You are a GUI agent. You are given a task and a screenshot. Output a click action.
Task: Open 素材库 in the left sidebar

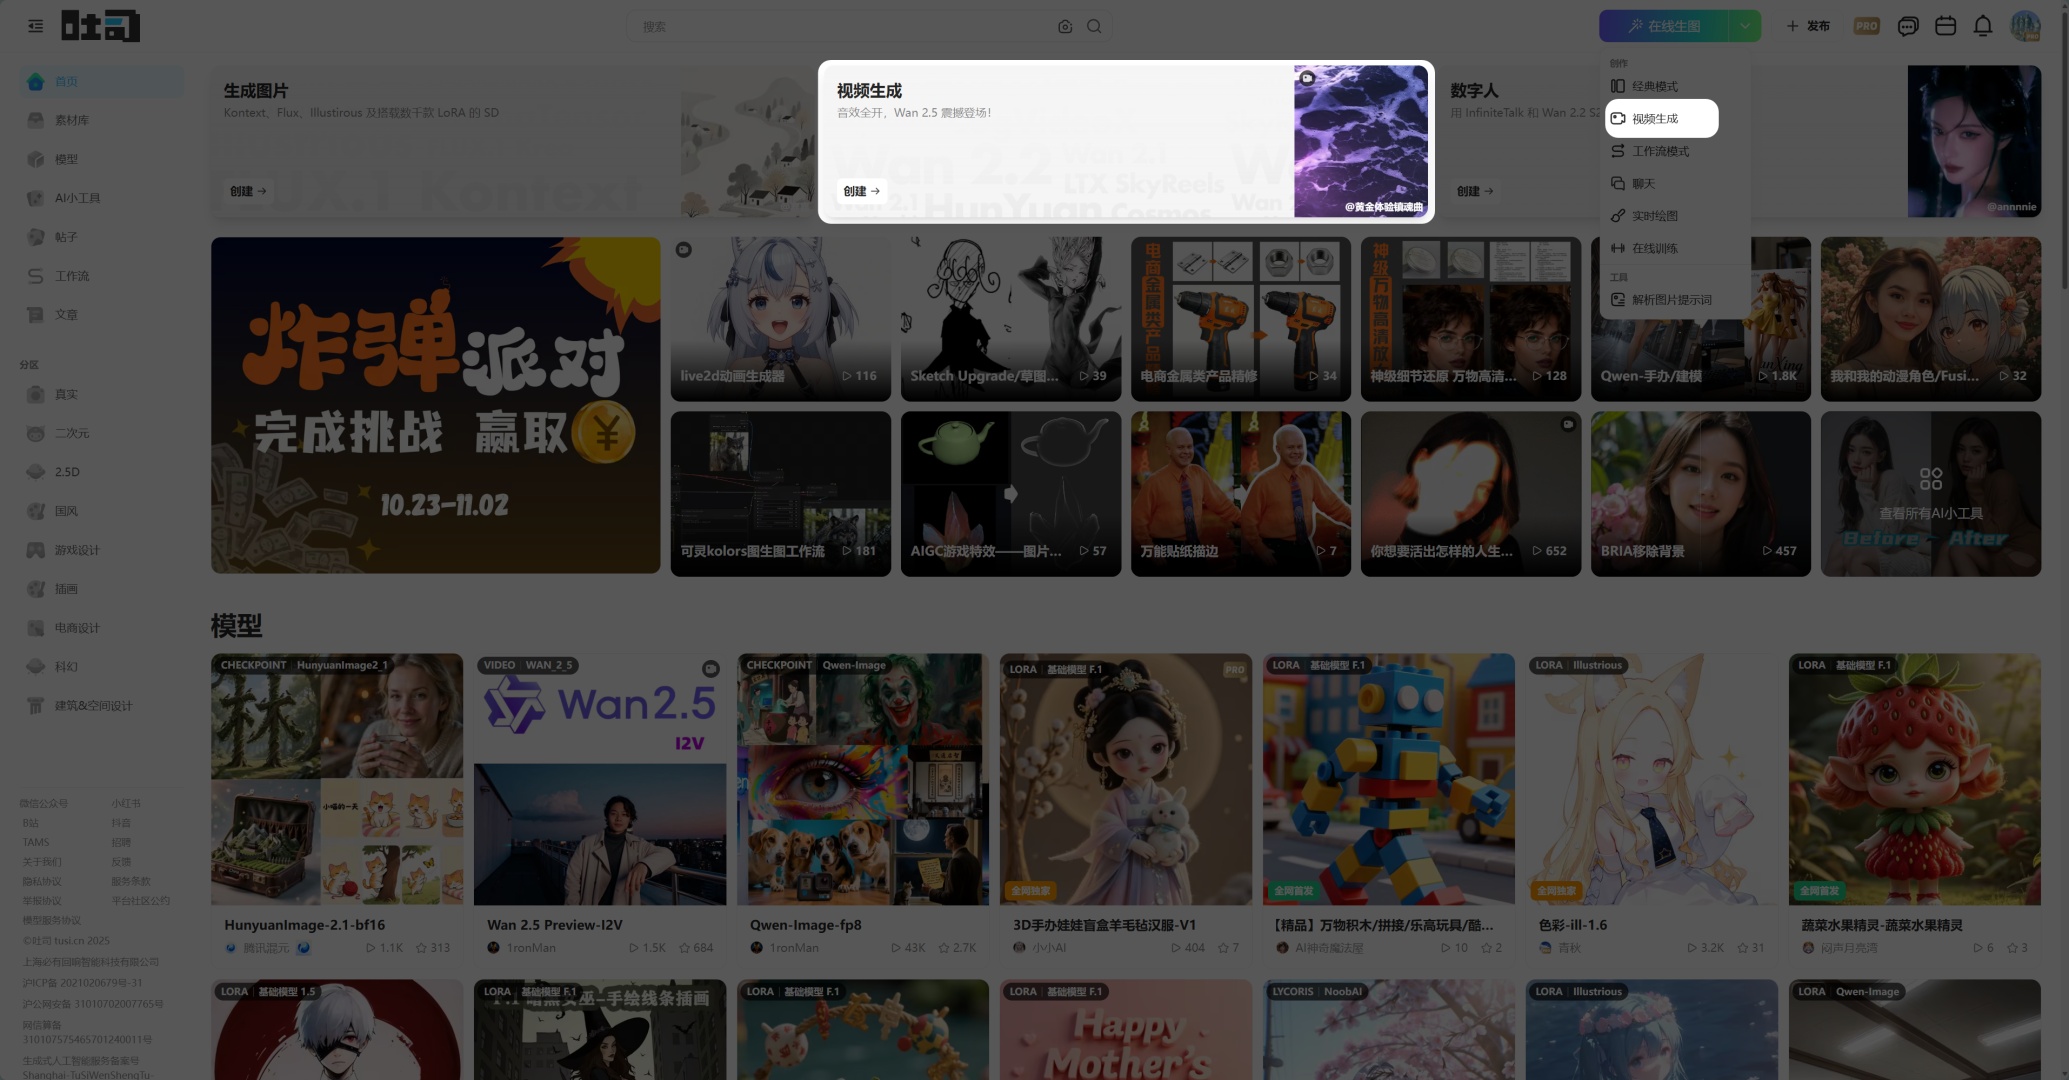71,120
